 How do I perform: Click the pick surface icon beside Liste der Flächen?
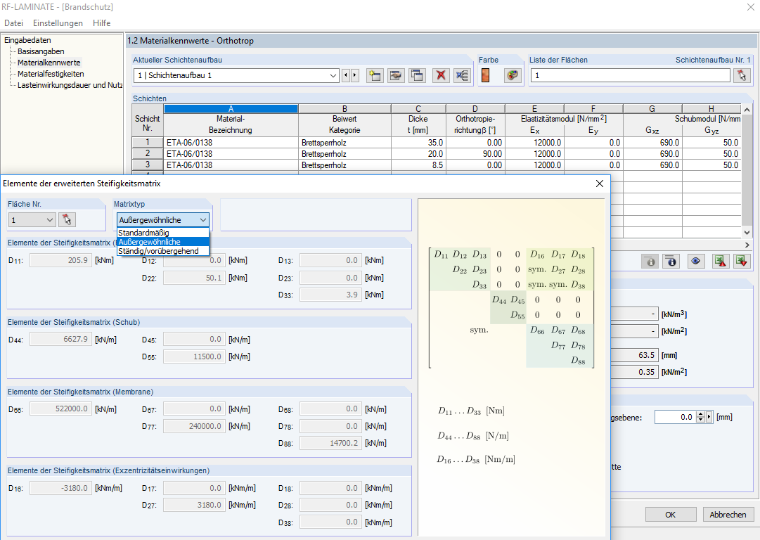point(742,75)
